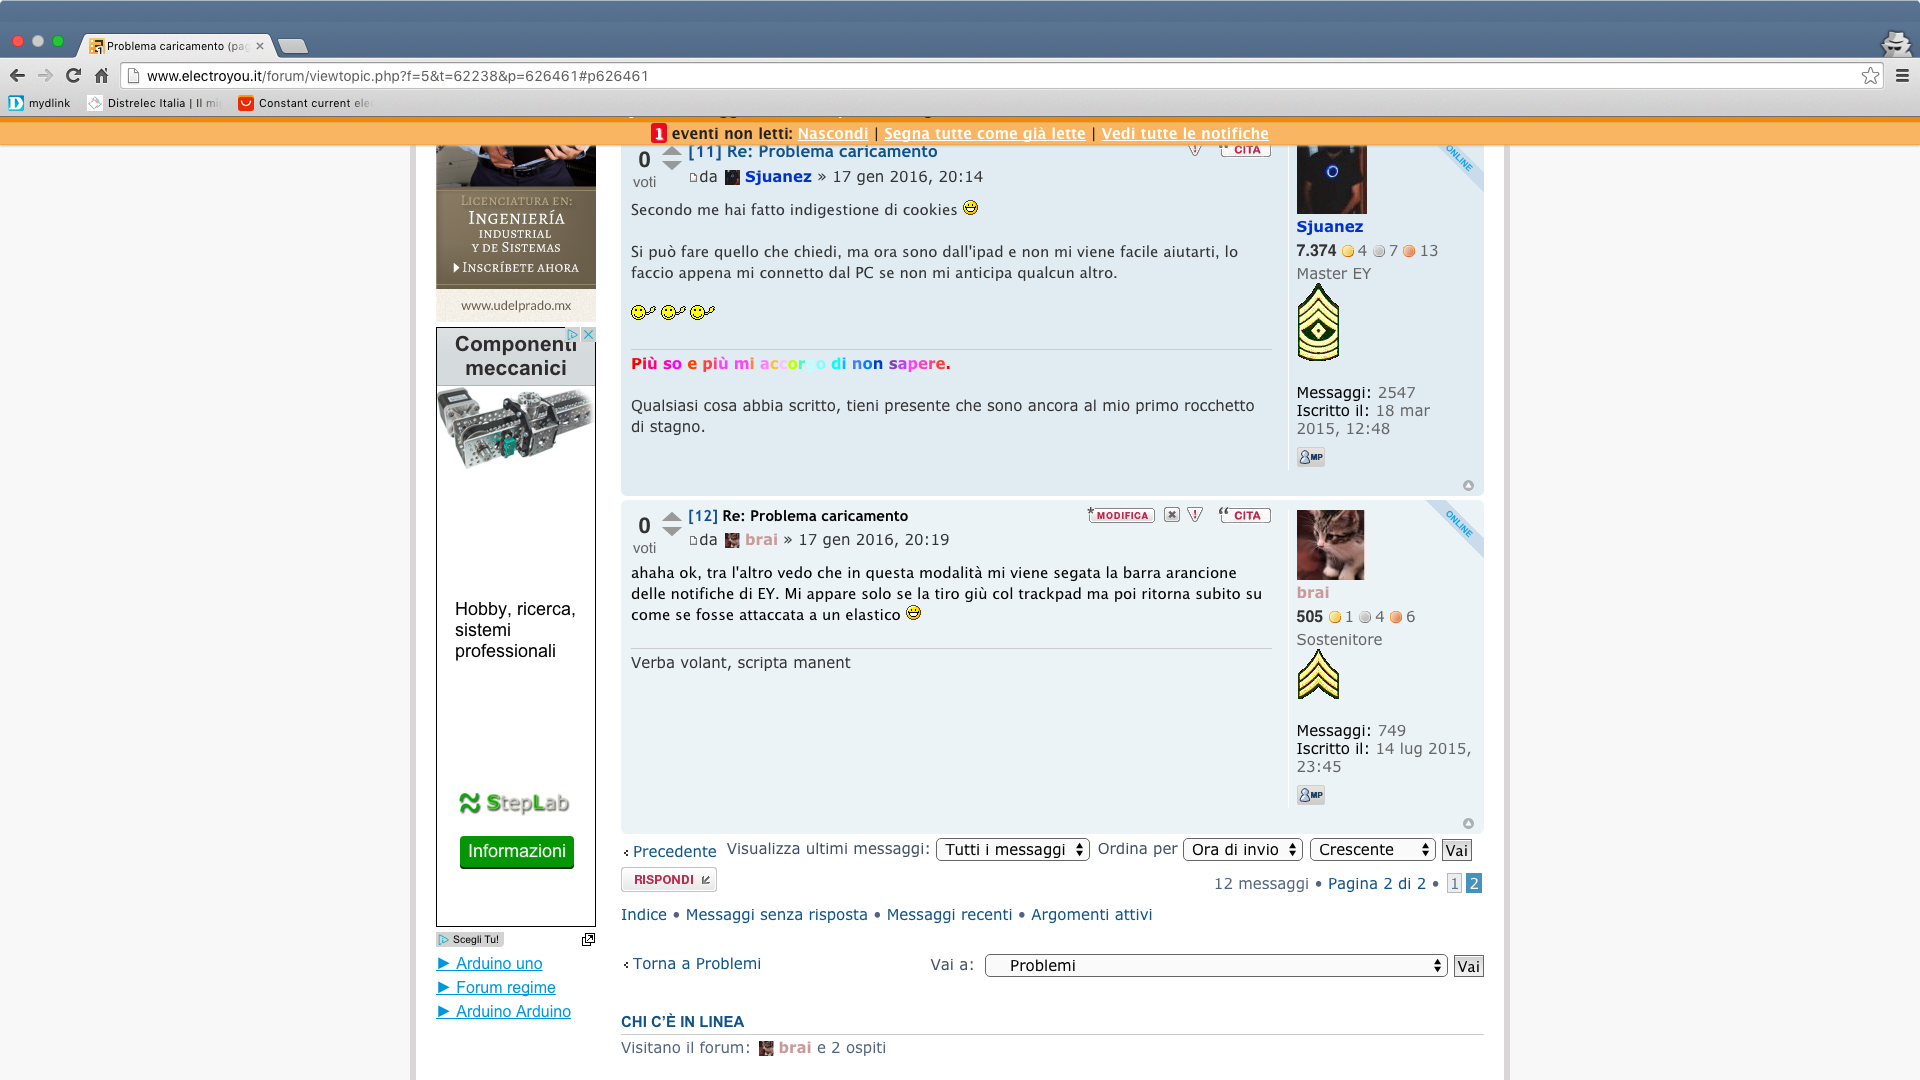
Task: Open the 'Tutti i messaggi' dropdown
Action: pyautogui.click(x=1012, y=850)
